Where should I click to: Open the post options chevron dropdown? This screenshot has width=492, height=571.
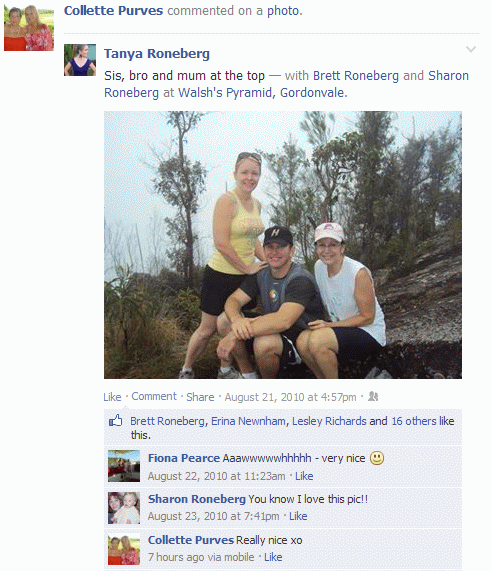pyautogui.click(x=471, y=49)
